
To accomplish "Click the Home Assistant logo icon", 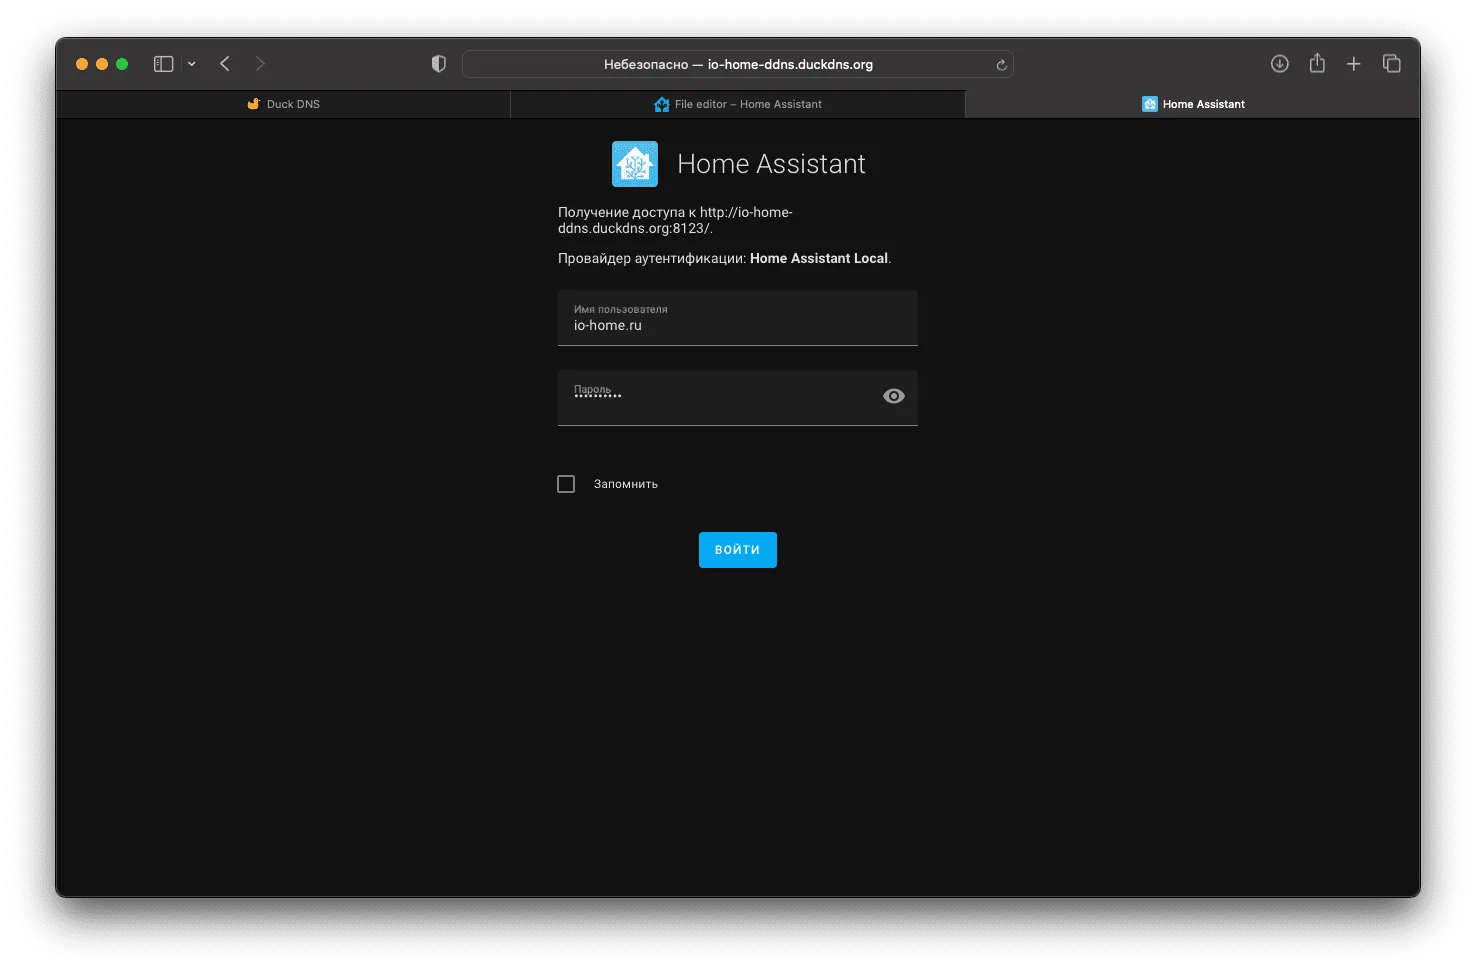I will click(635, 164).
